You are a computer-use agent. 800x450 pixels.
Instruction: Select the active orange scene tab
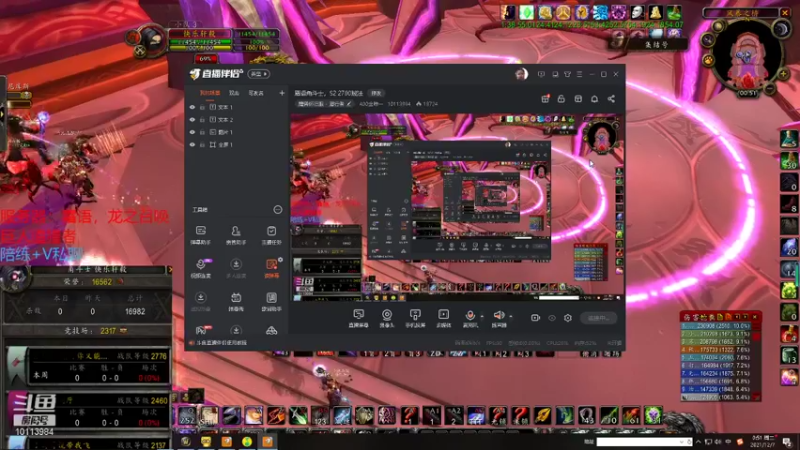[210, 93]
